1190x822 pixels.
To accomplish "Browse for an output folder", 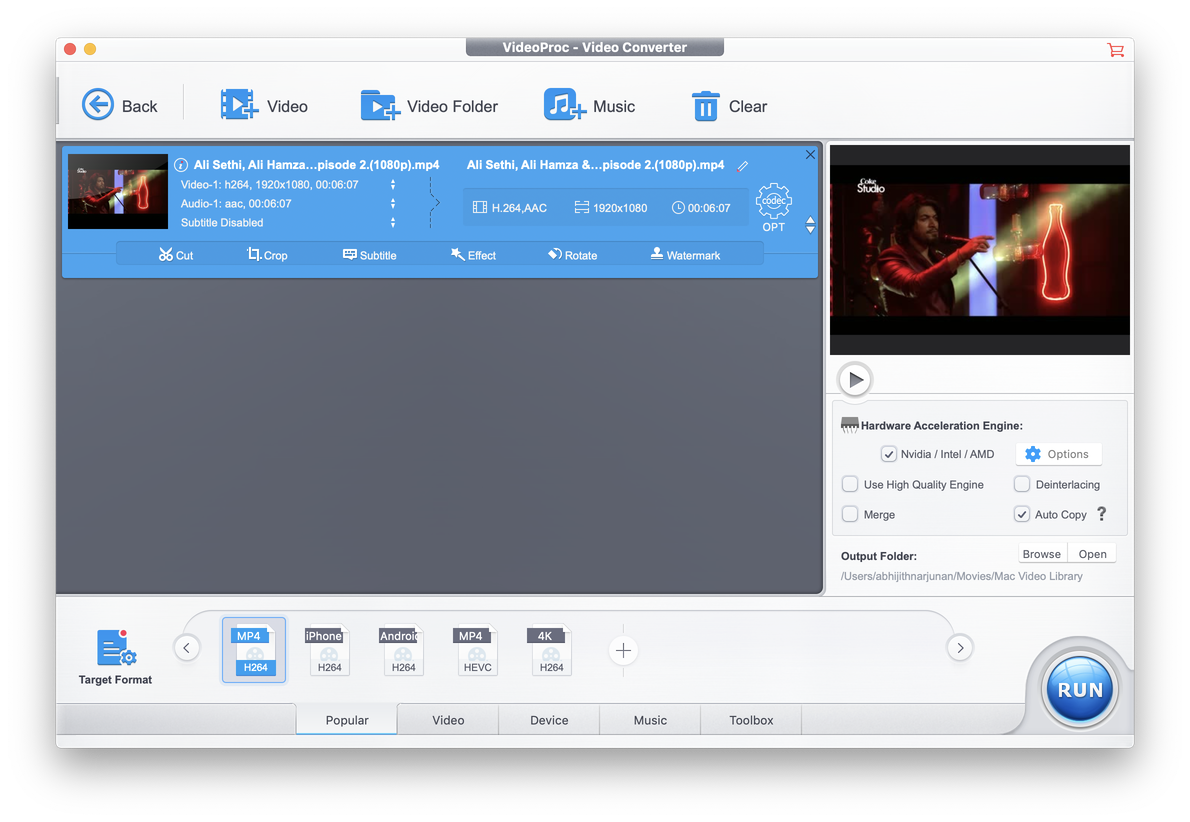I will [1041, 554].
